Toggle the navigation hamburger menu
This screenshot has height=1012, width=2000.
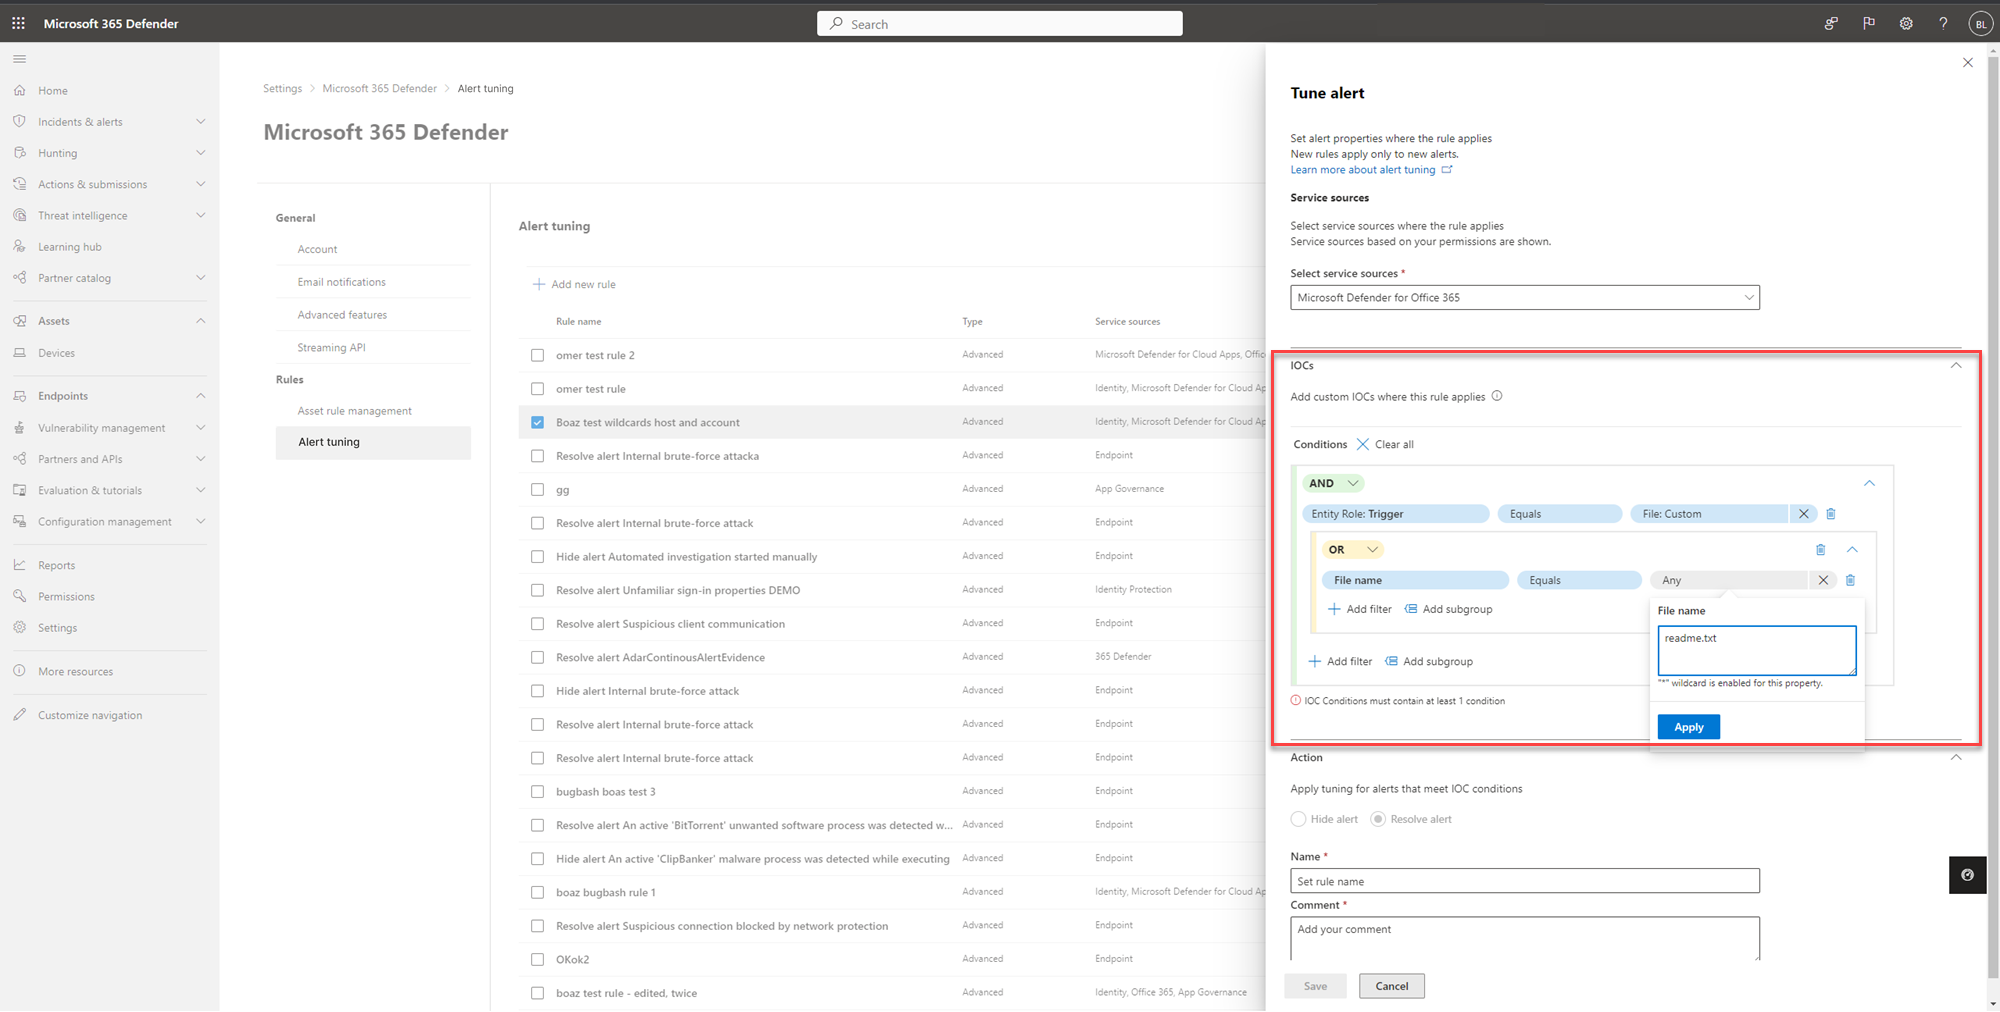[x=19, y=59]
